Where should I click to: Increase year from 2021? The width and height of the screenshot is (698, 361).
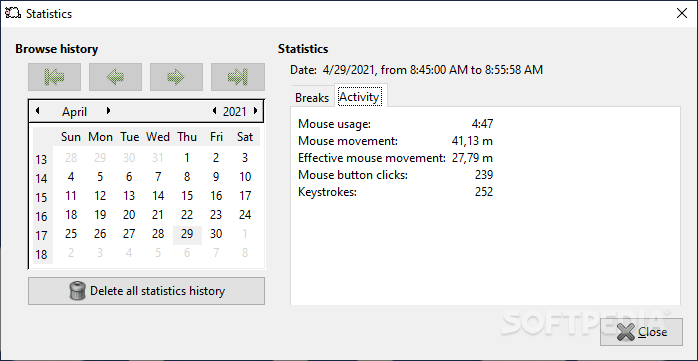[256, 111]
